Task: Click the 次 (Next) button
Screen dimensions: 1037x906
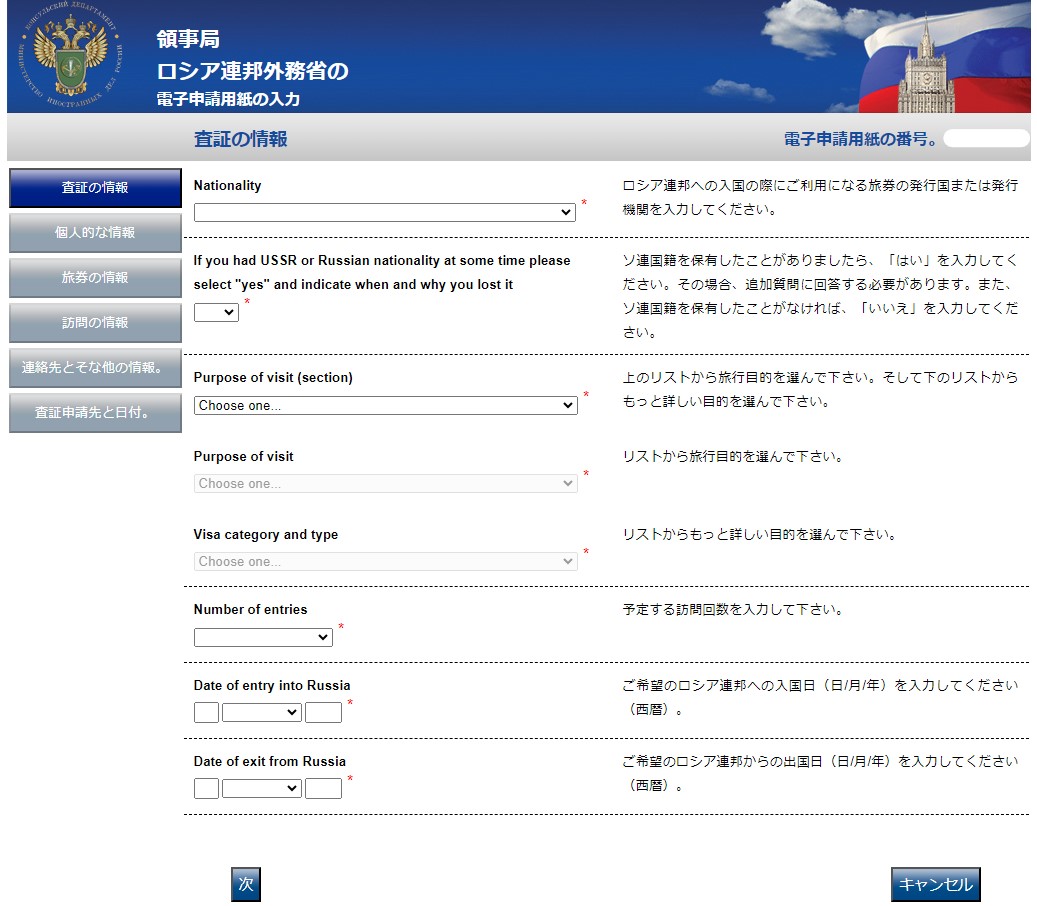Action: tap(246, 884)
